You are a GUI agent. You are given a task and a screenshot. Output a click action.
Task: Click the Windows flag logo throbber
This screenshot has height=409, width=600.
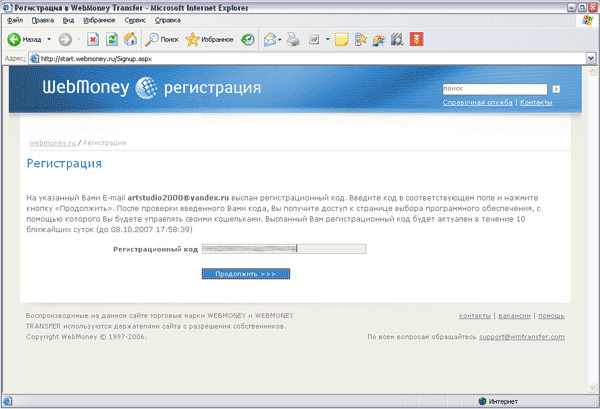[587, 20]
